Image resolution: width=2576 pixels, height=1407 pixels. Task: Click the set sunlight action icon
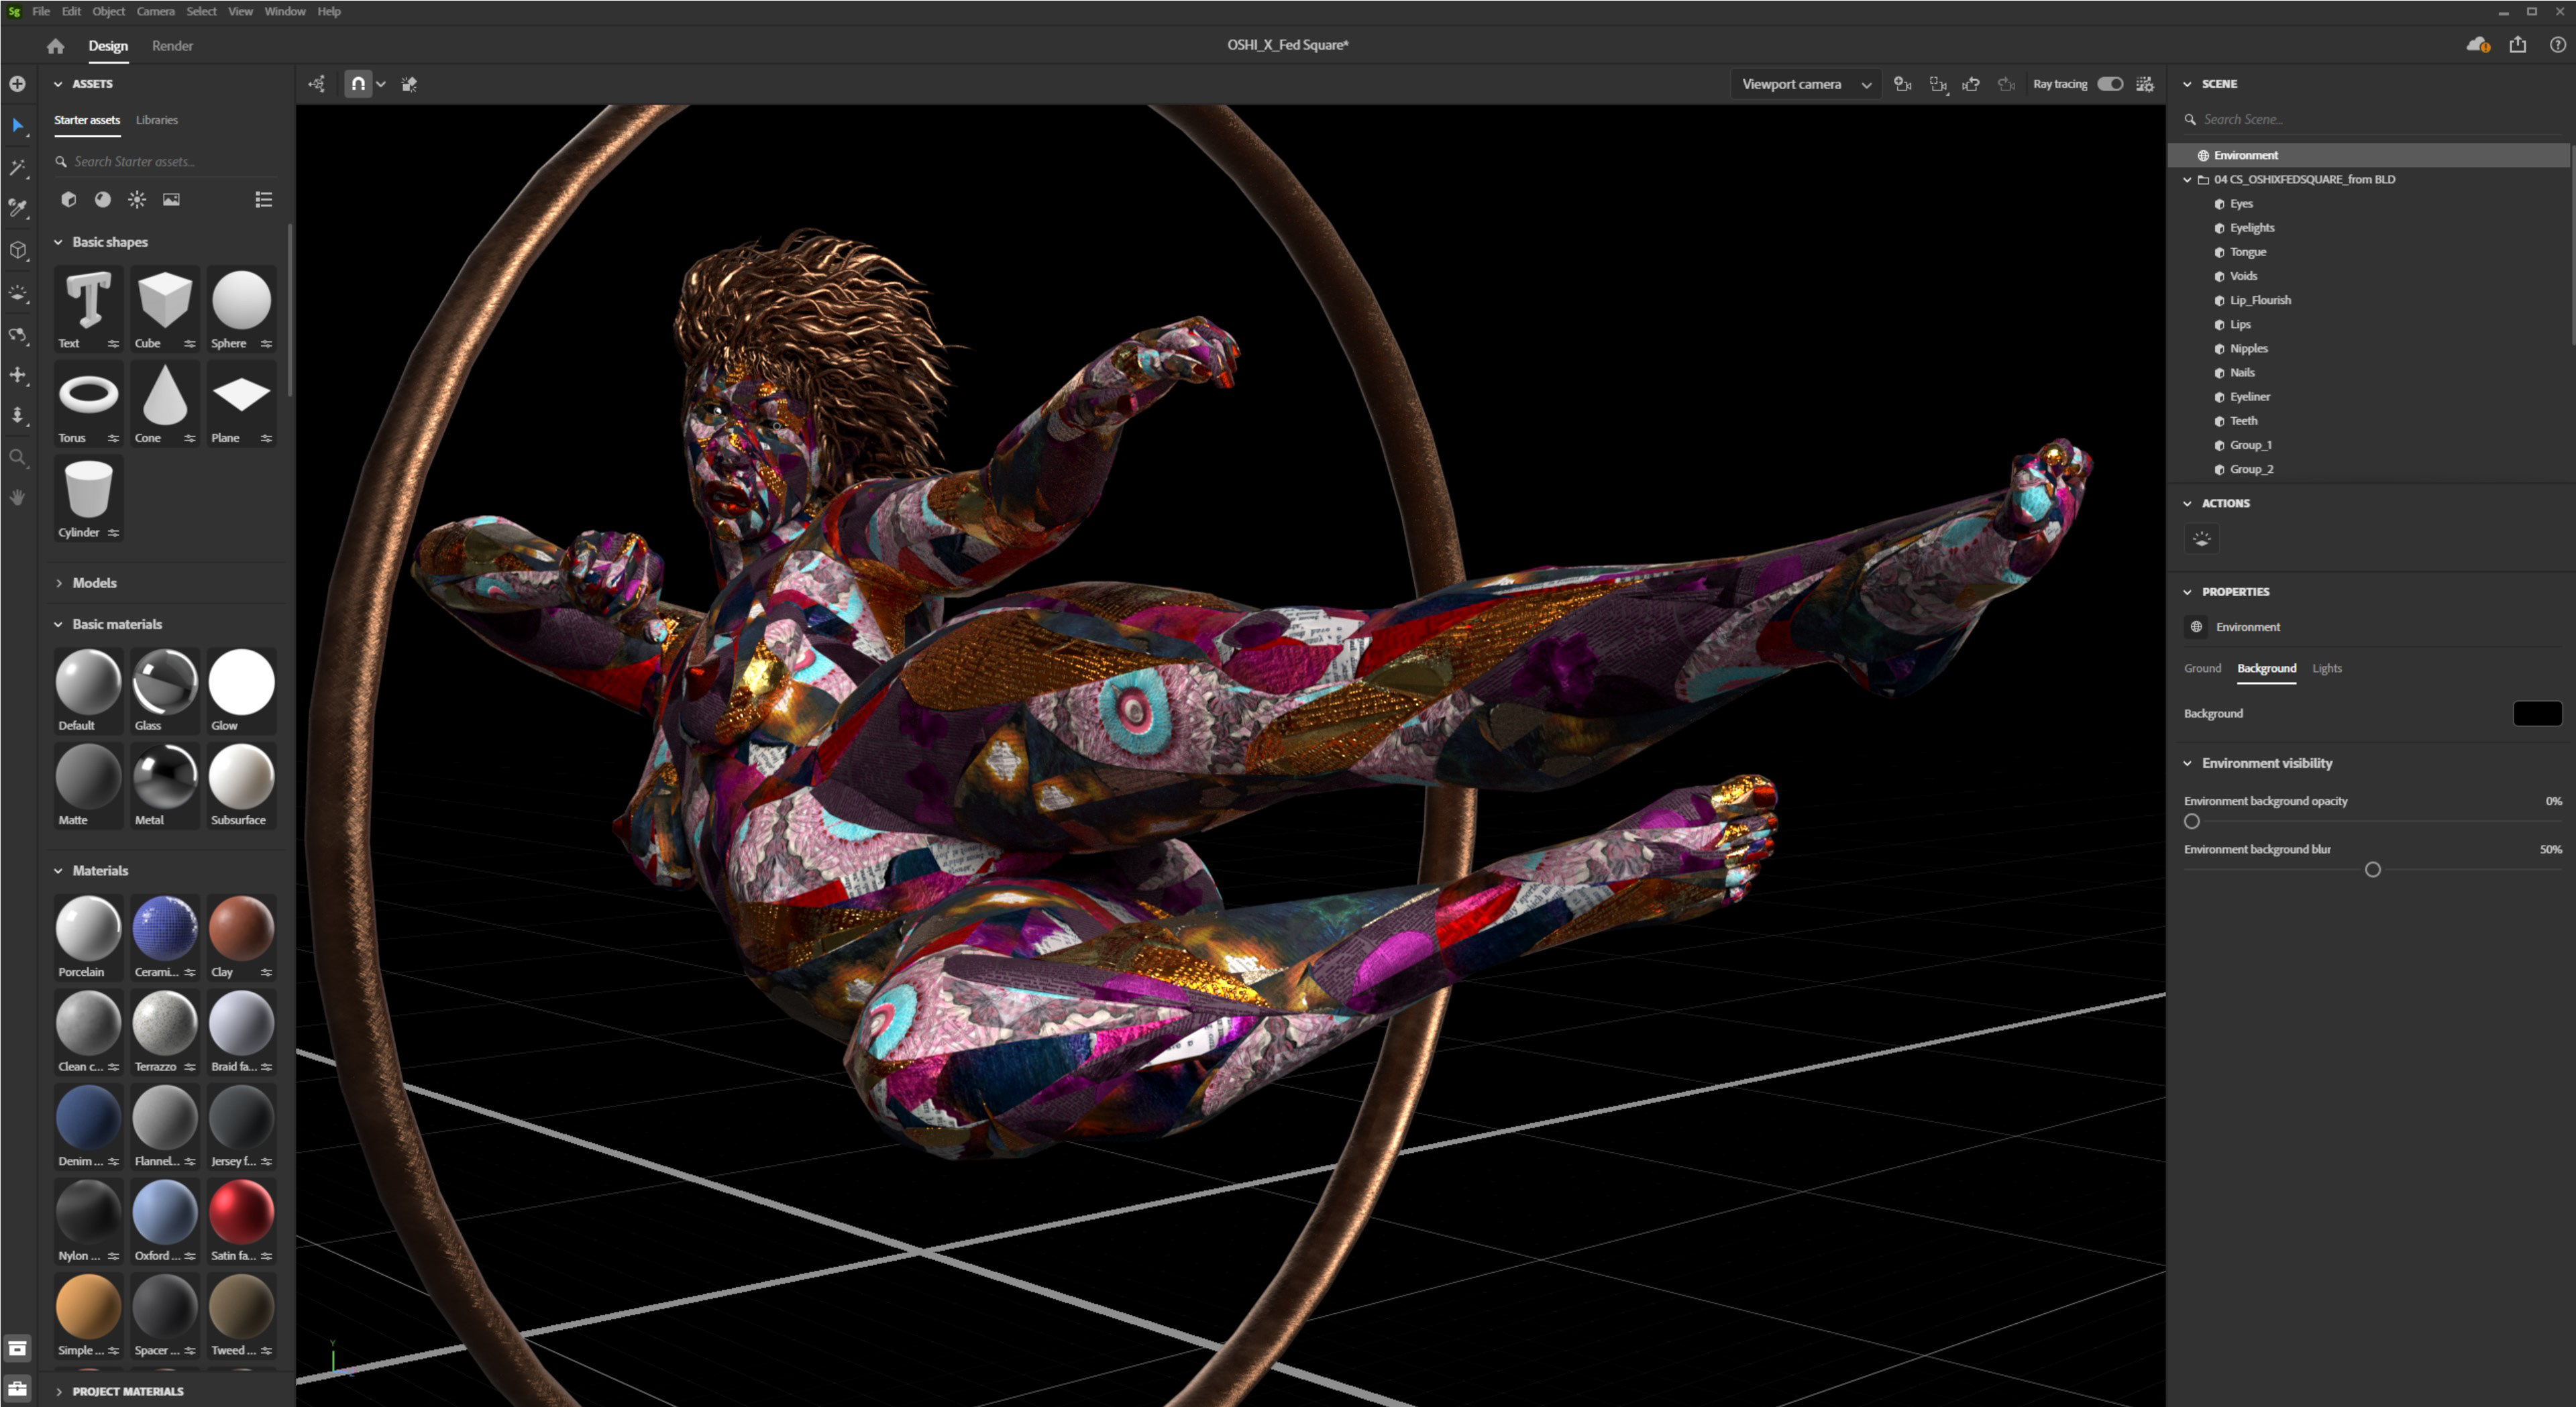pyautogui.click(x=2201, y=539)
